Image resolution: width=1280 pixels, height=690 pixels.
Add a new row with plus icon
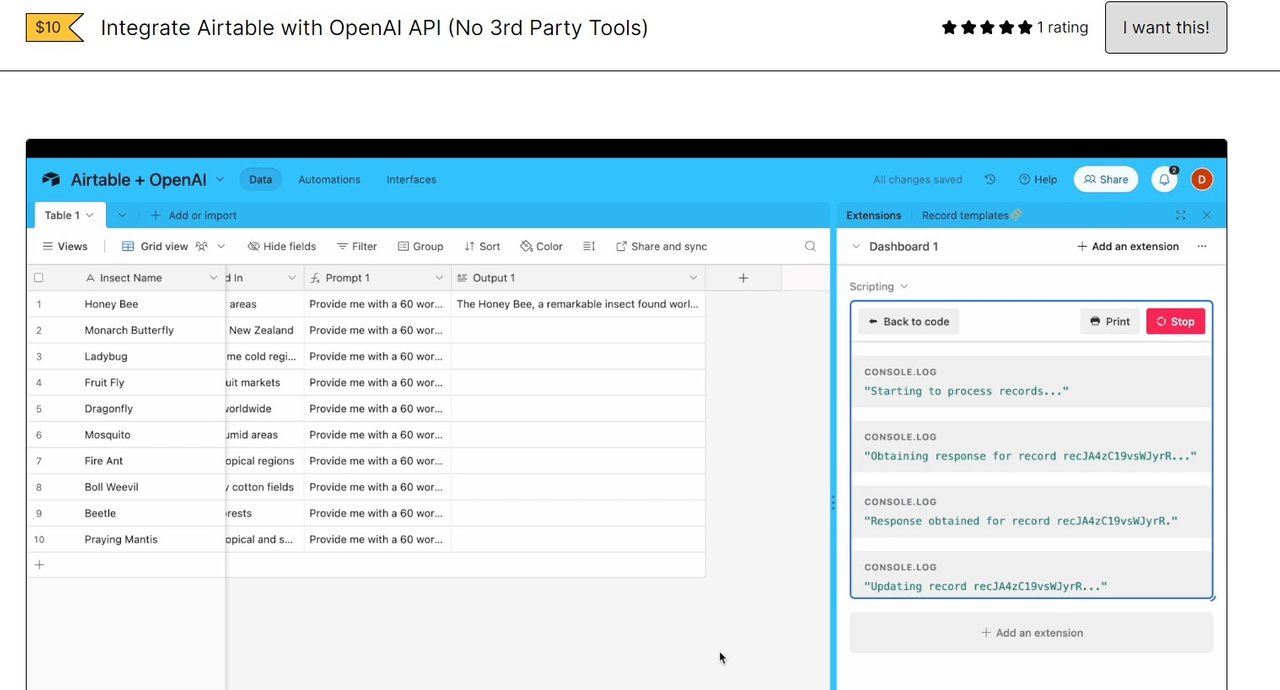pyautogui.click(x=39, y=565)
